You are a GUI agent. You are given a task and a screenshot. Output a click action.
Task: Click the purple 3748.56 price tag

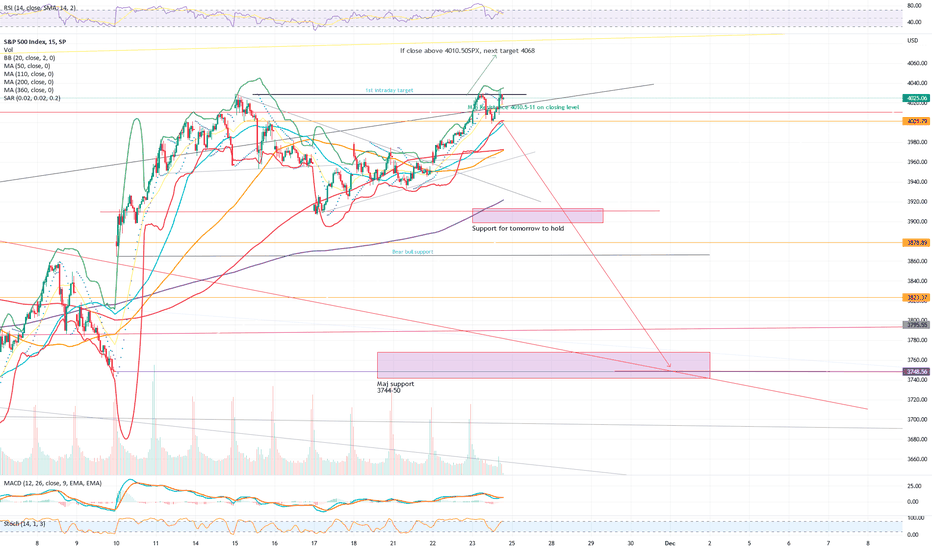[915, 372]
